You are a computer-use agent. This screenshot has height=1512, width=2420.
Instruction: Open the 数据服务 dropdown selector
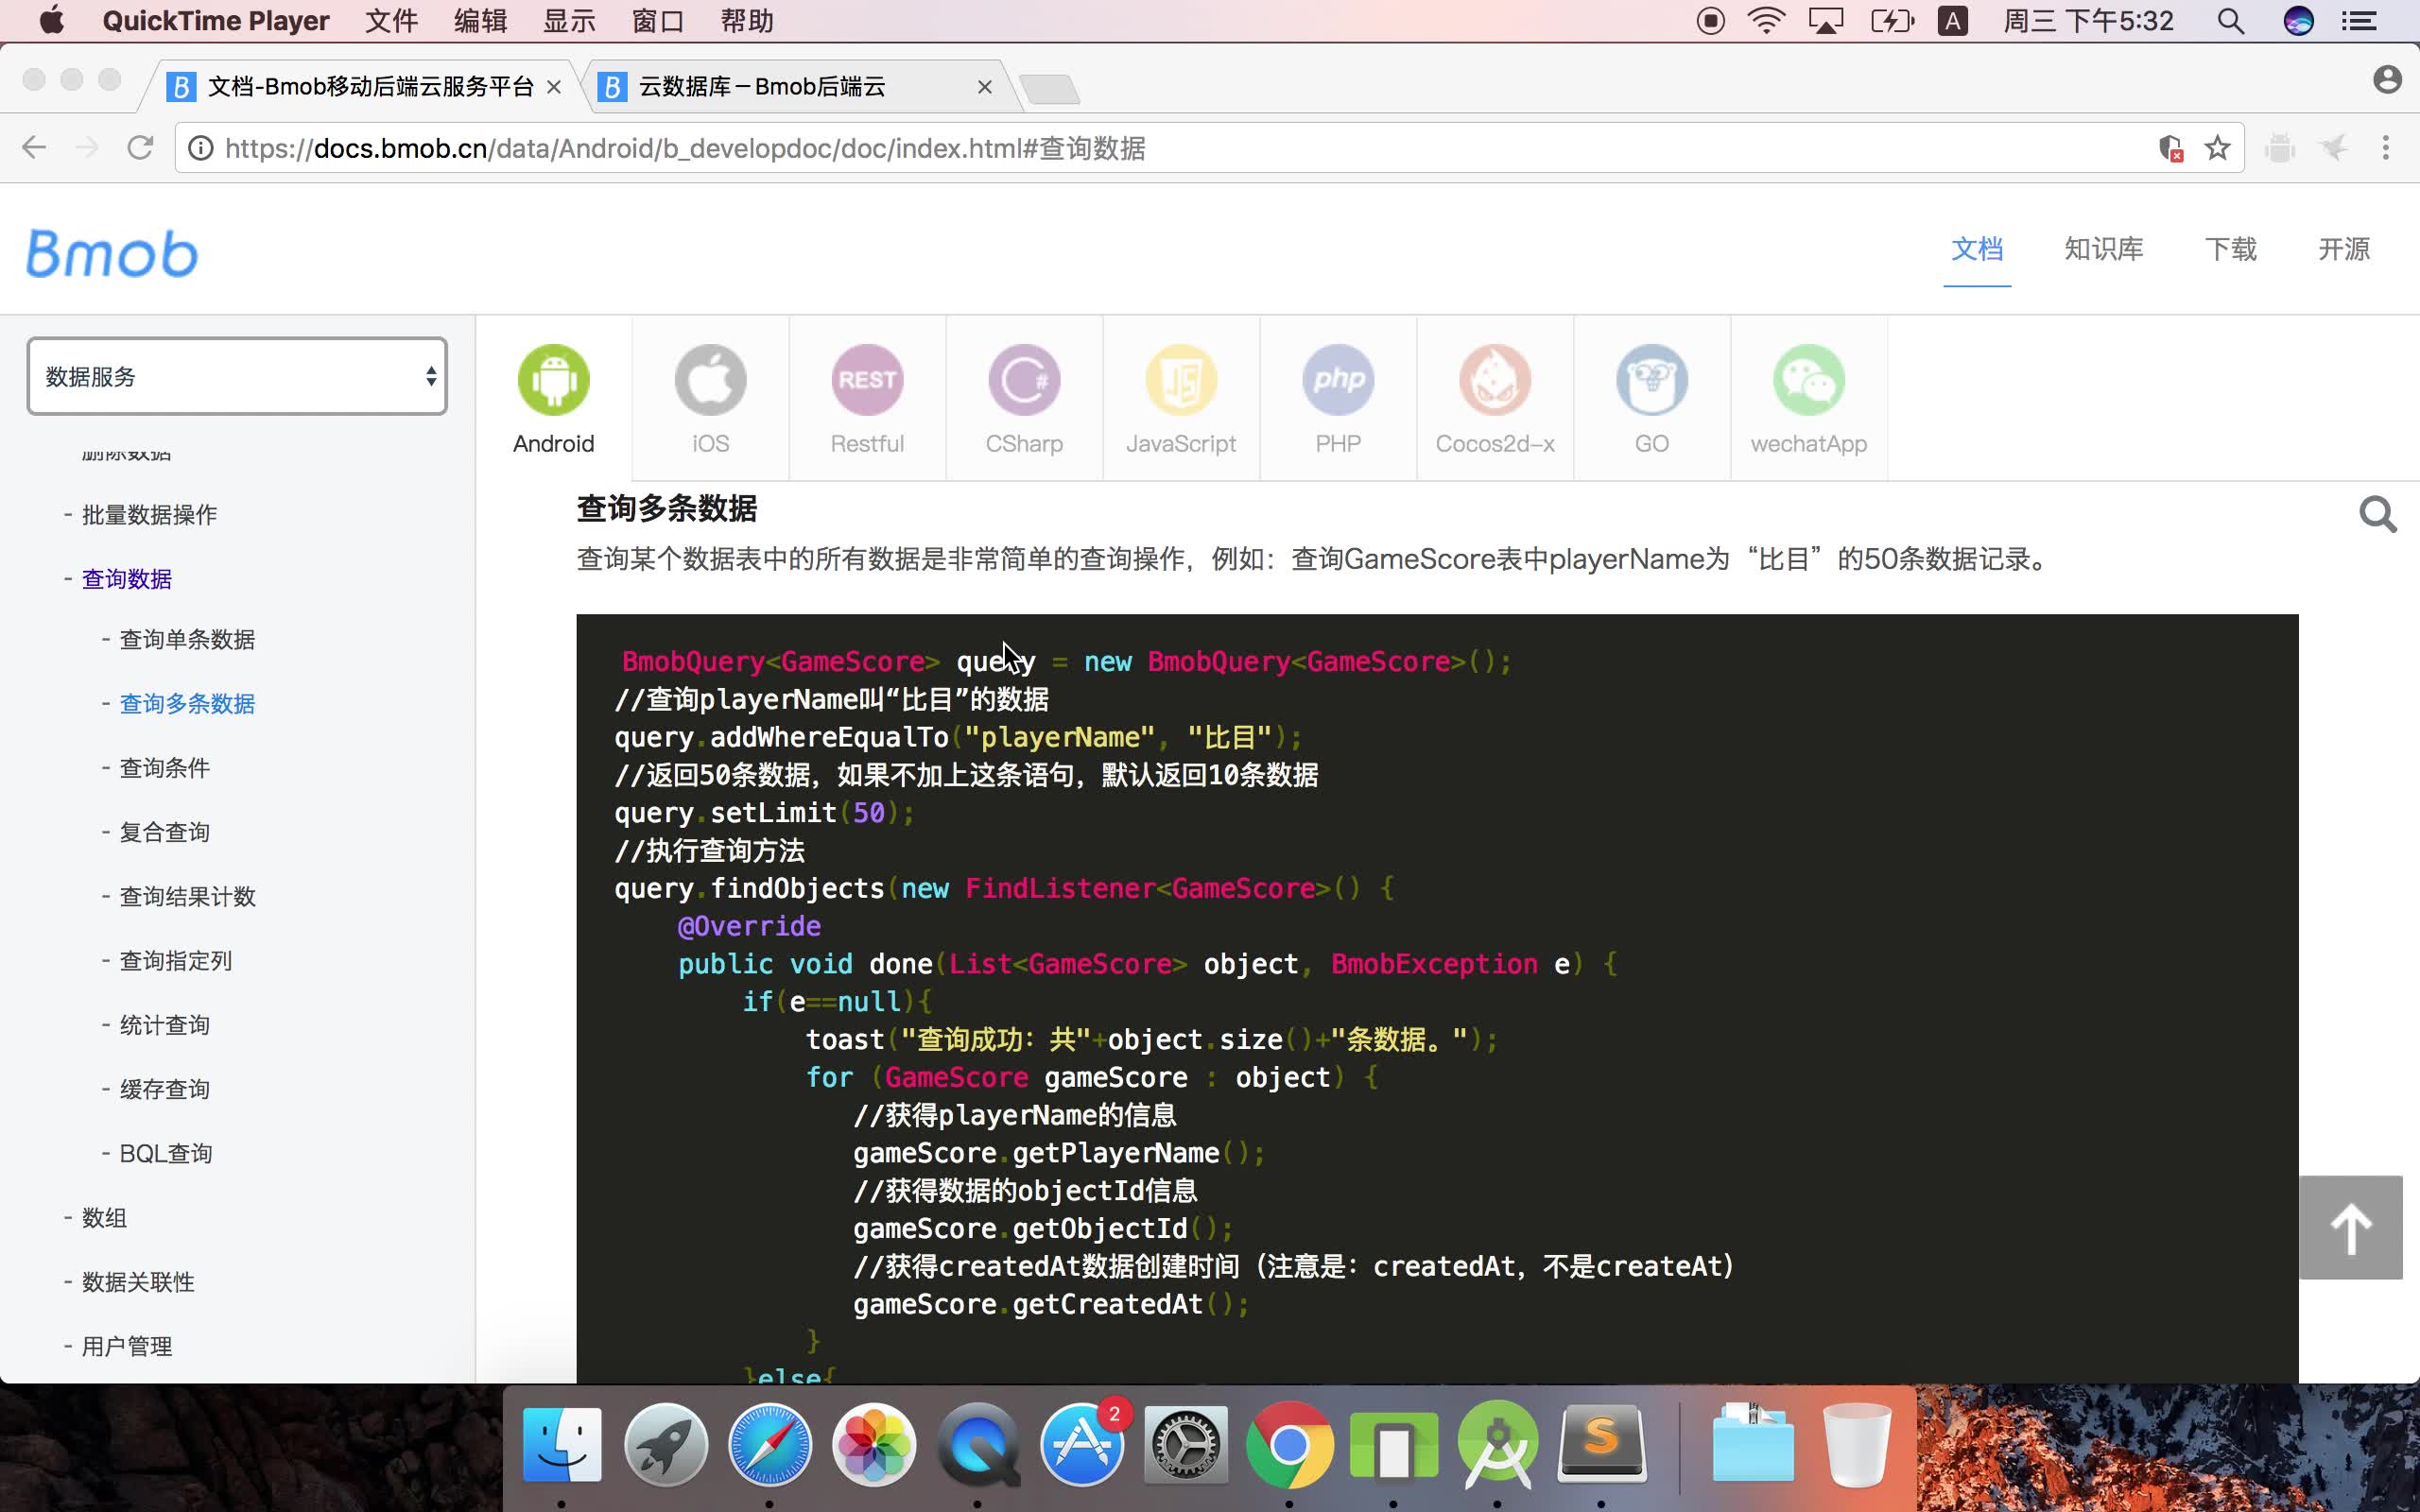[237, 376]
